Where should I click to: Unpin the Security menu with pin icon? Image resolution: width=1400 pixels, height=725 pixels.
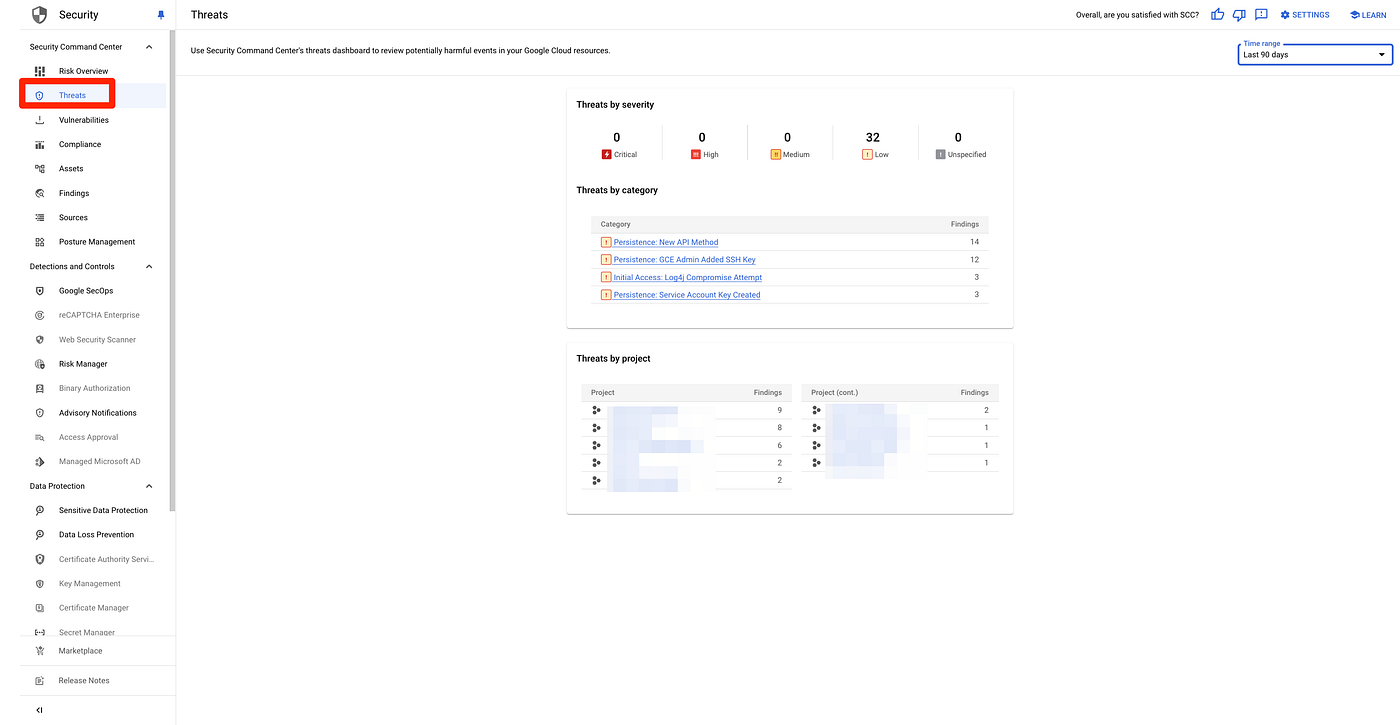[161, 15]
